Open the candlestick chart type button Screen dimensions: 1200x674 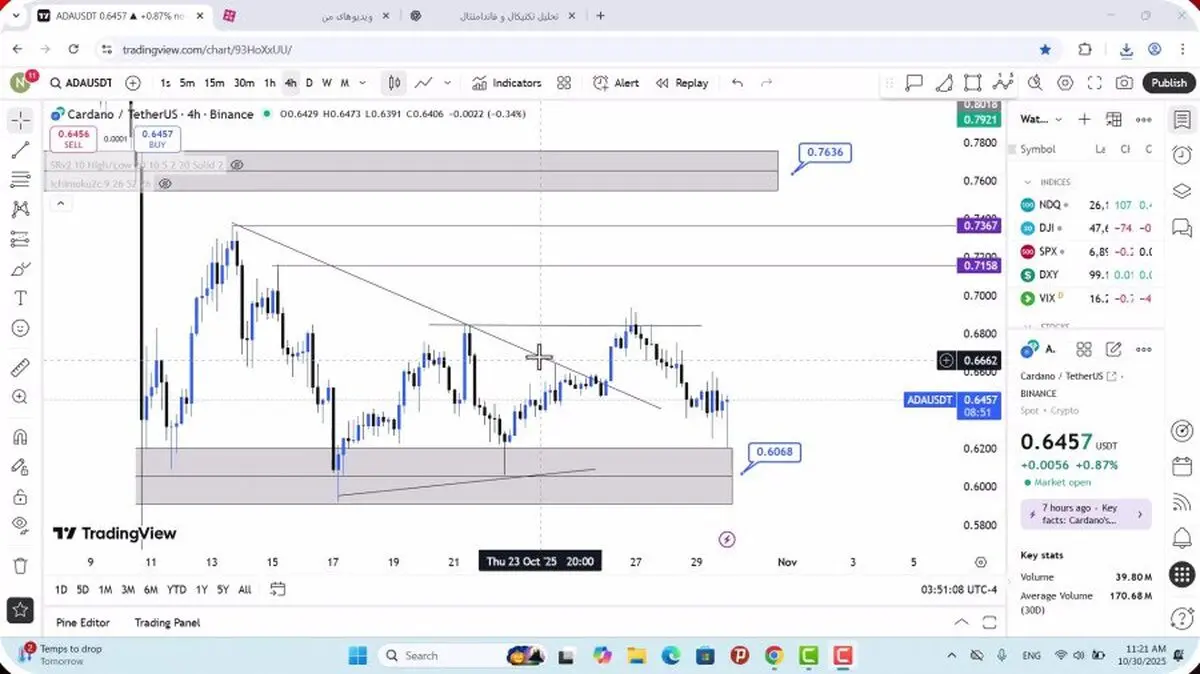click(395, 83)
